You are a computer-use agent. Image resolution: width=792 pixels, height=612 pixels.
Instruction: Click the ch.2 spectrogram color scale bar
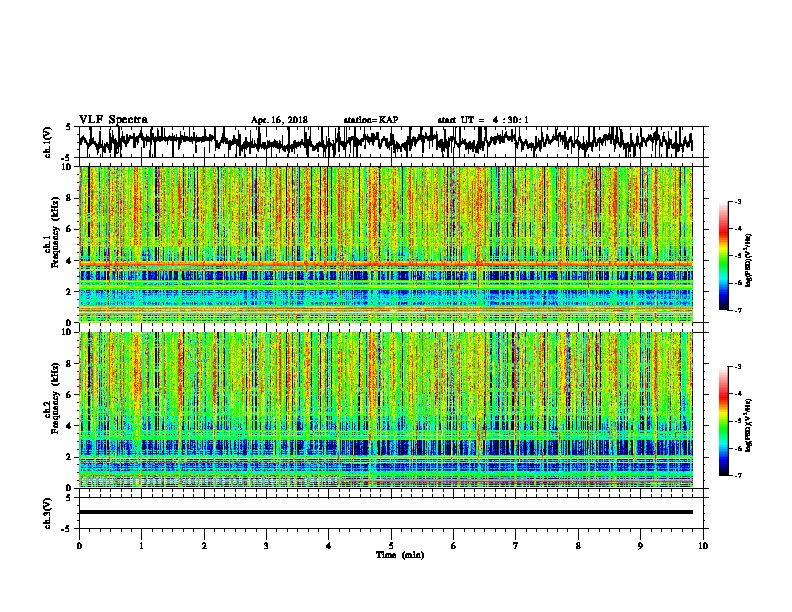point(724,421)
